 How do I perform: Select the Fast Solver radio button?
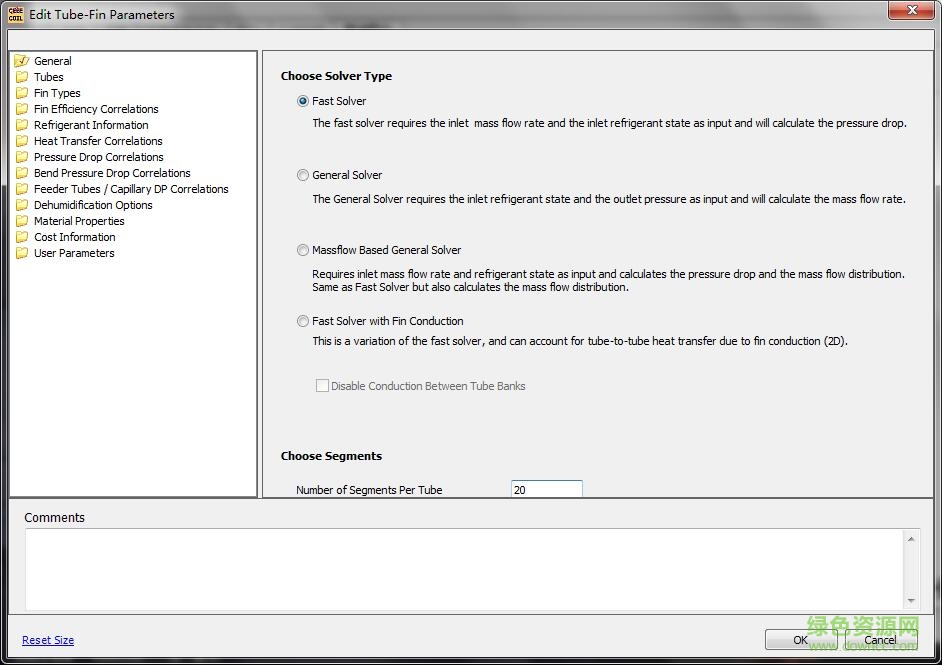coord(303,101)
